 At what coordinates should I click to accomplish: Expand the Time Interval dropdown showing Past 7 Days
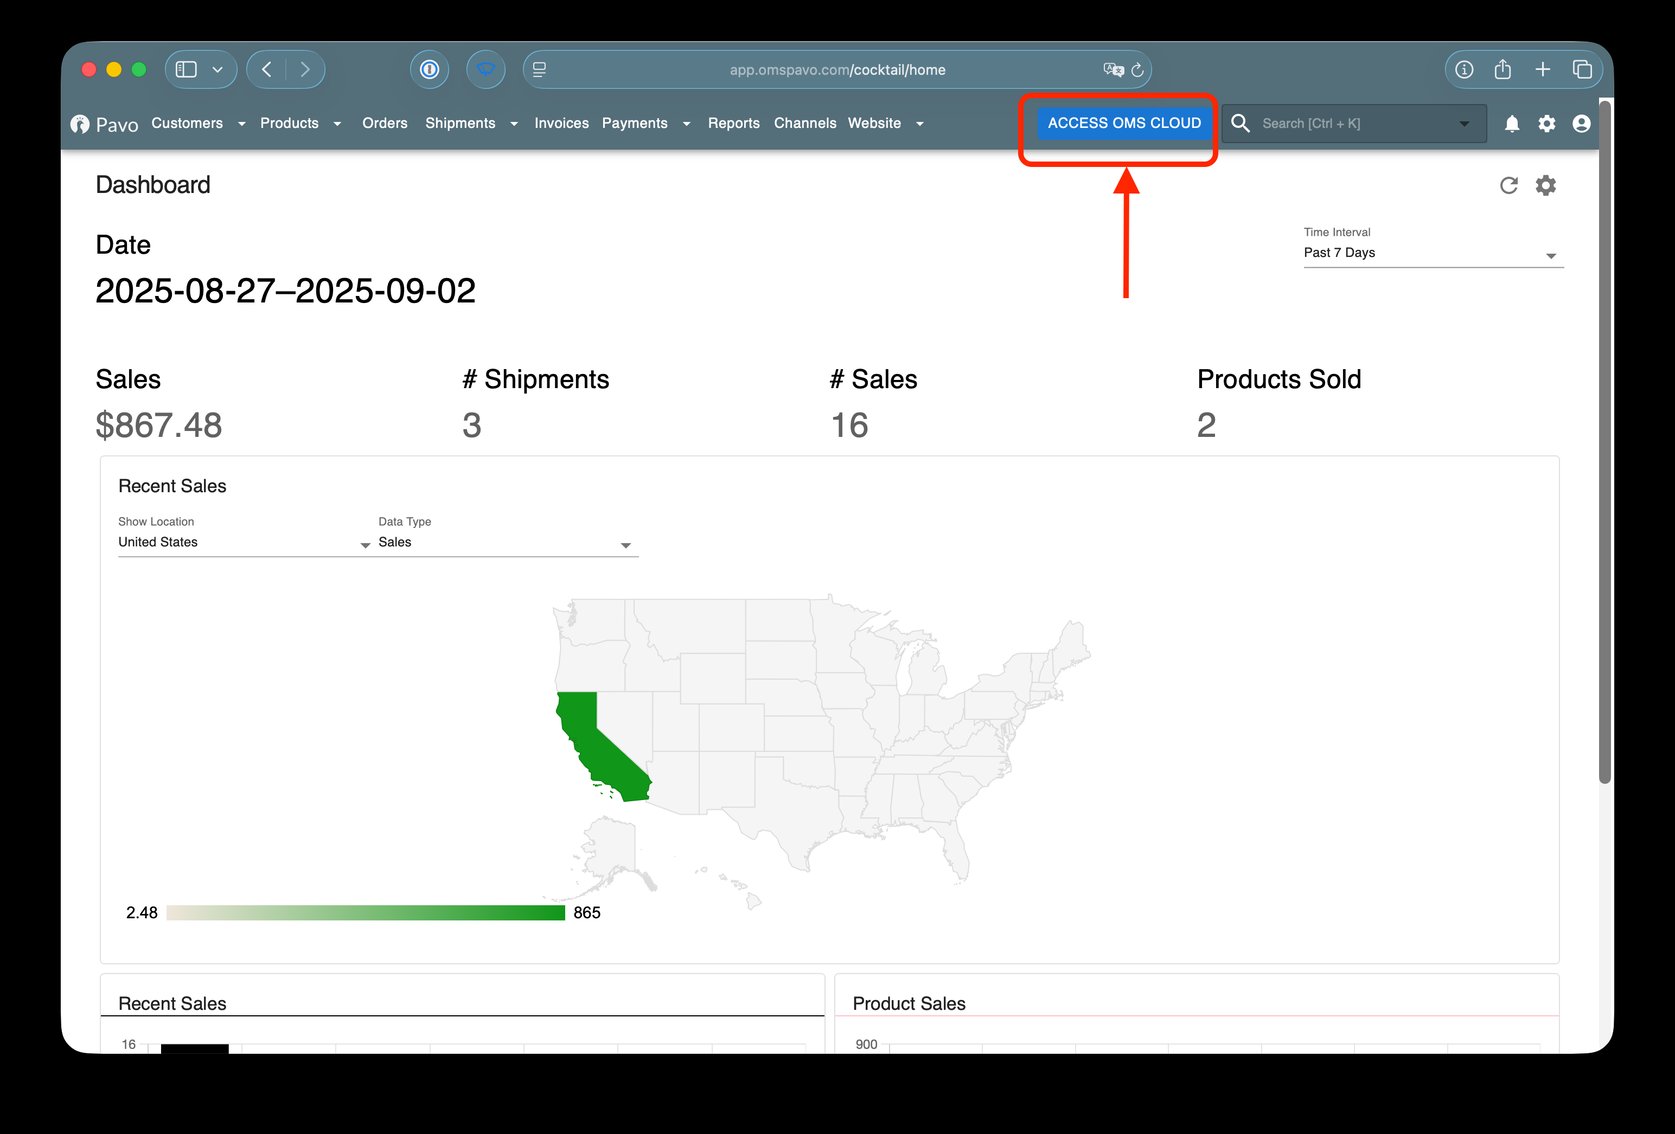[x=1551, y=256]
